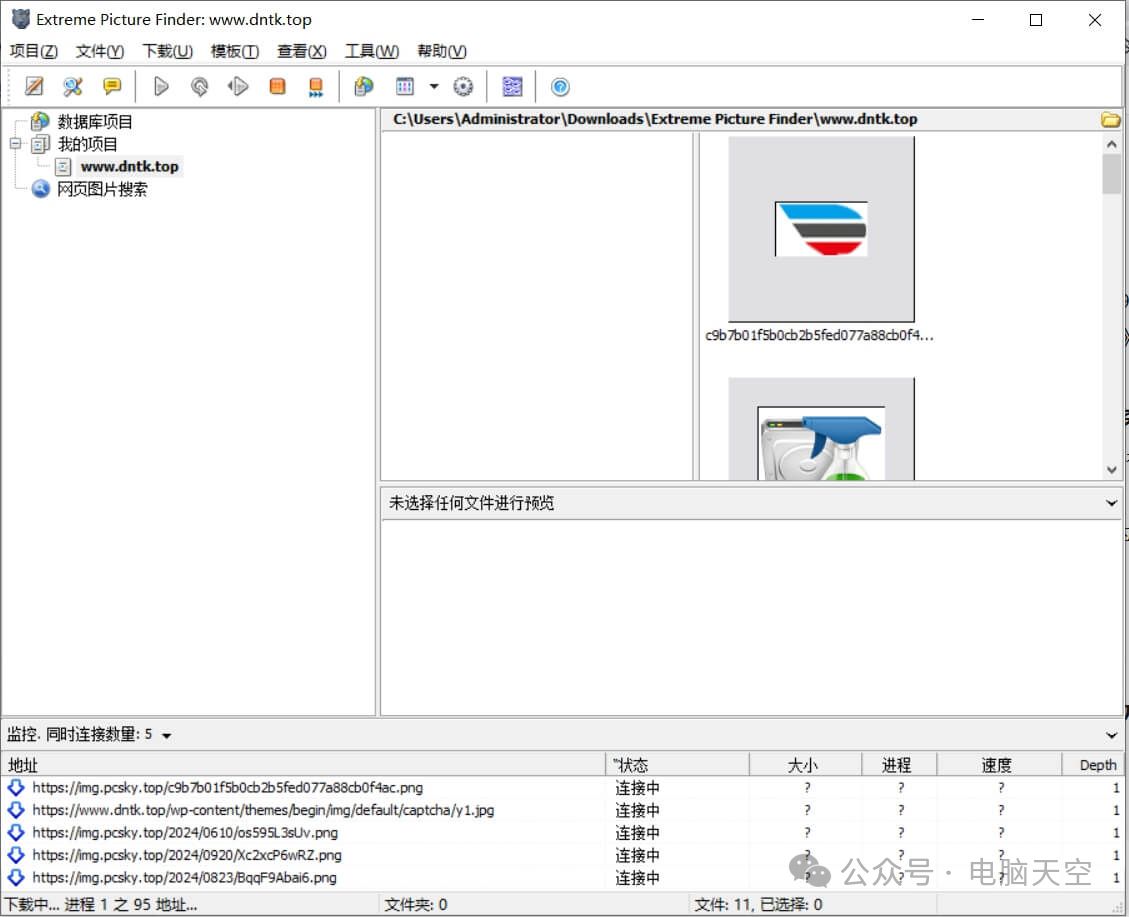Click download arrow icon of os595L3sUv.png row
This screenshot has width=1129, height=917.
point(16,833)
